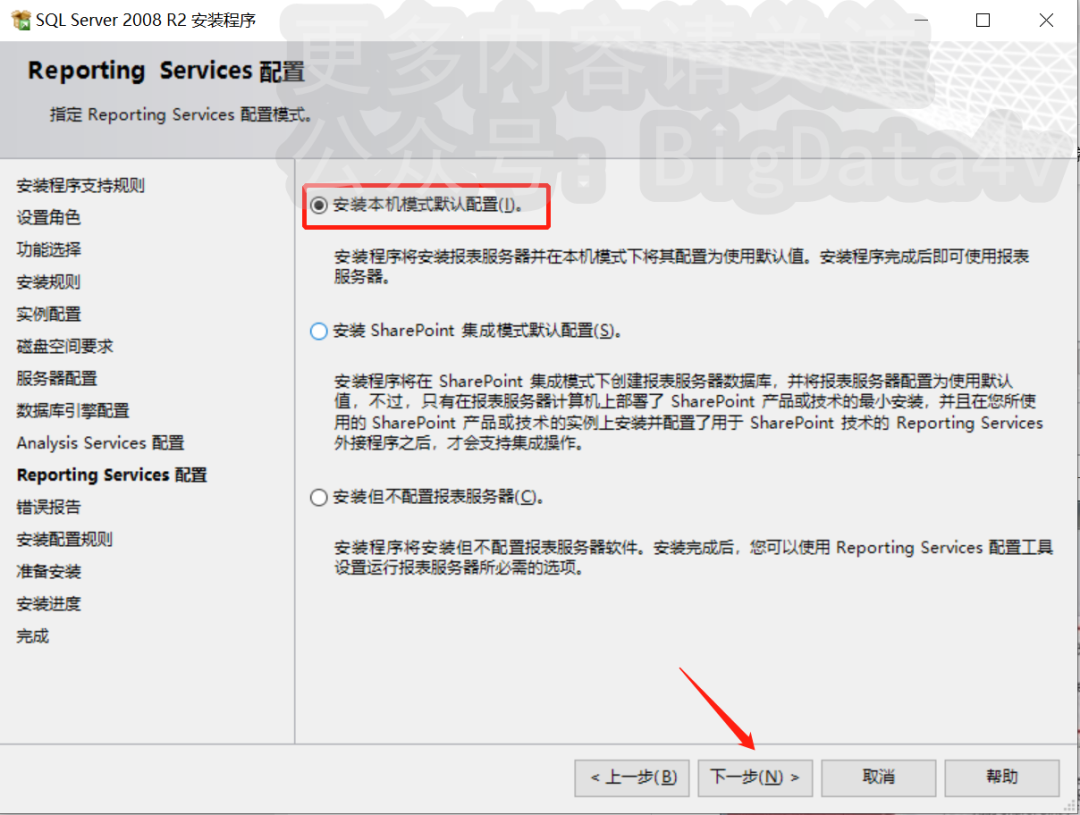1080x815 pixels.
Task: Select the 错误报告 step in sidebar
Action: point(48,508)
